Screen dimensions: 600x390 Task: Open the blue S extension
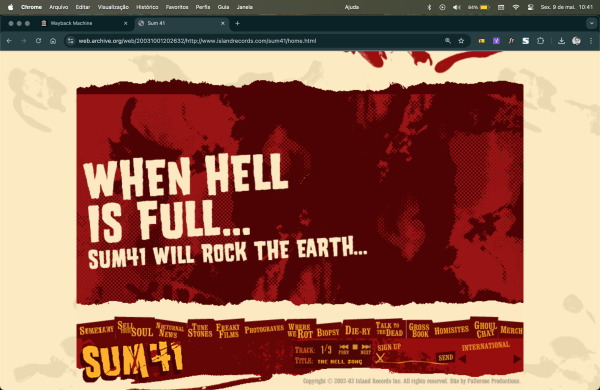point(525,41)
